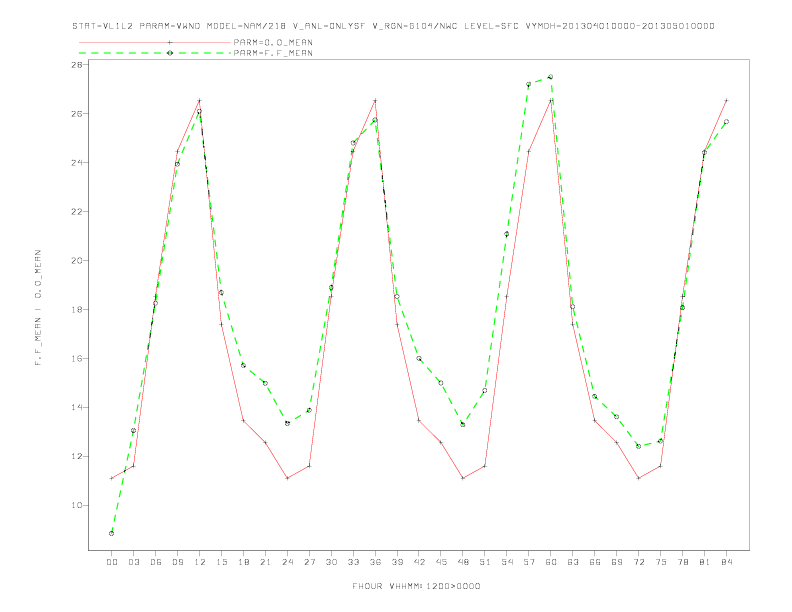Image resolution: width=792 pixels, height=612 pixels.
Task: Click the y-axis tick label 14
Action: (77, 407)
